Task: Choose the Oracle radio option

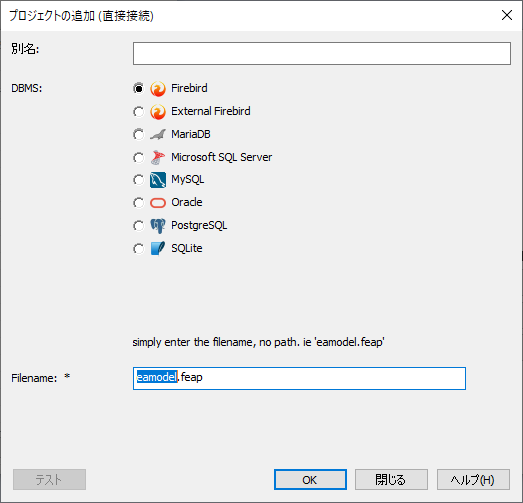Action: pyautogui.click(x=139, y=202)
